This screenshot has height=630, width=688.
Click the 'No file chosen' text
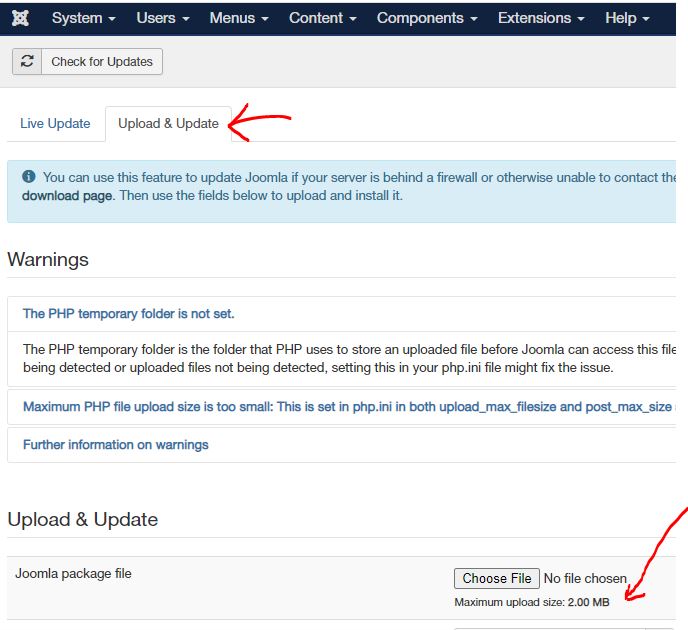(585, 579)
